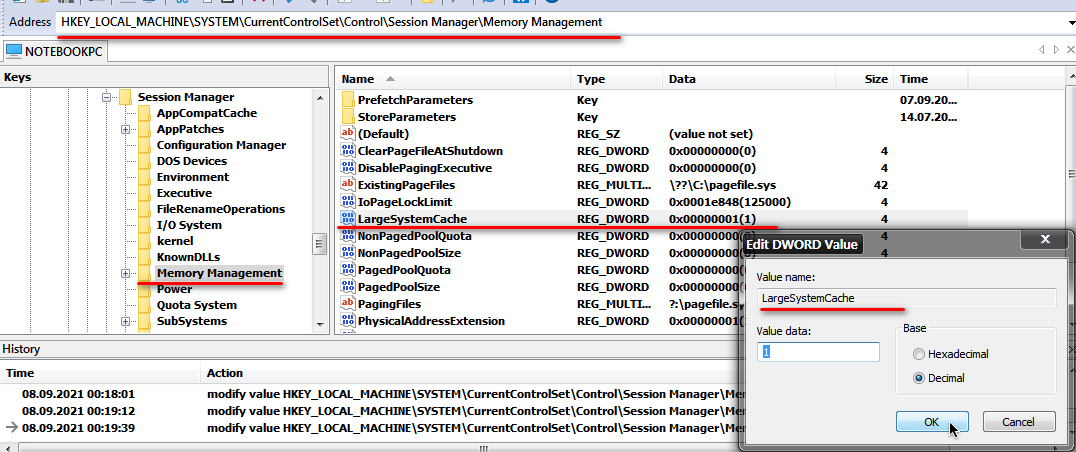
Task: Select the Memory Management key in tree
Action: click(x=219, y=273)
